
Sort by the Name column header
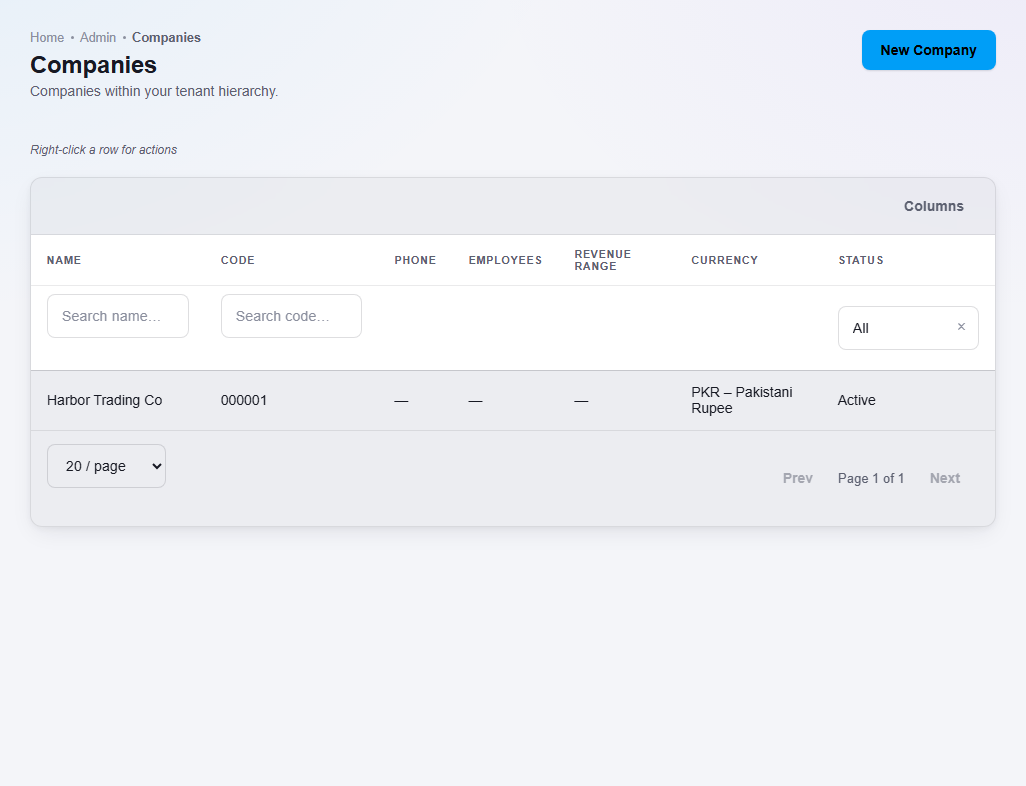point(63,260)
